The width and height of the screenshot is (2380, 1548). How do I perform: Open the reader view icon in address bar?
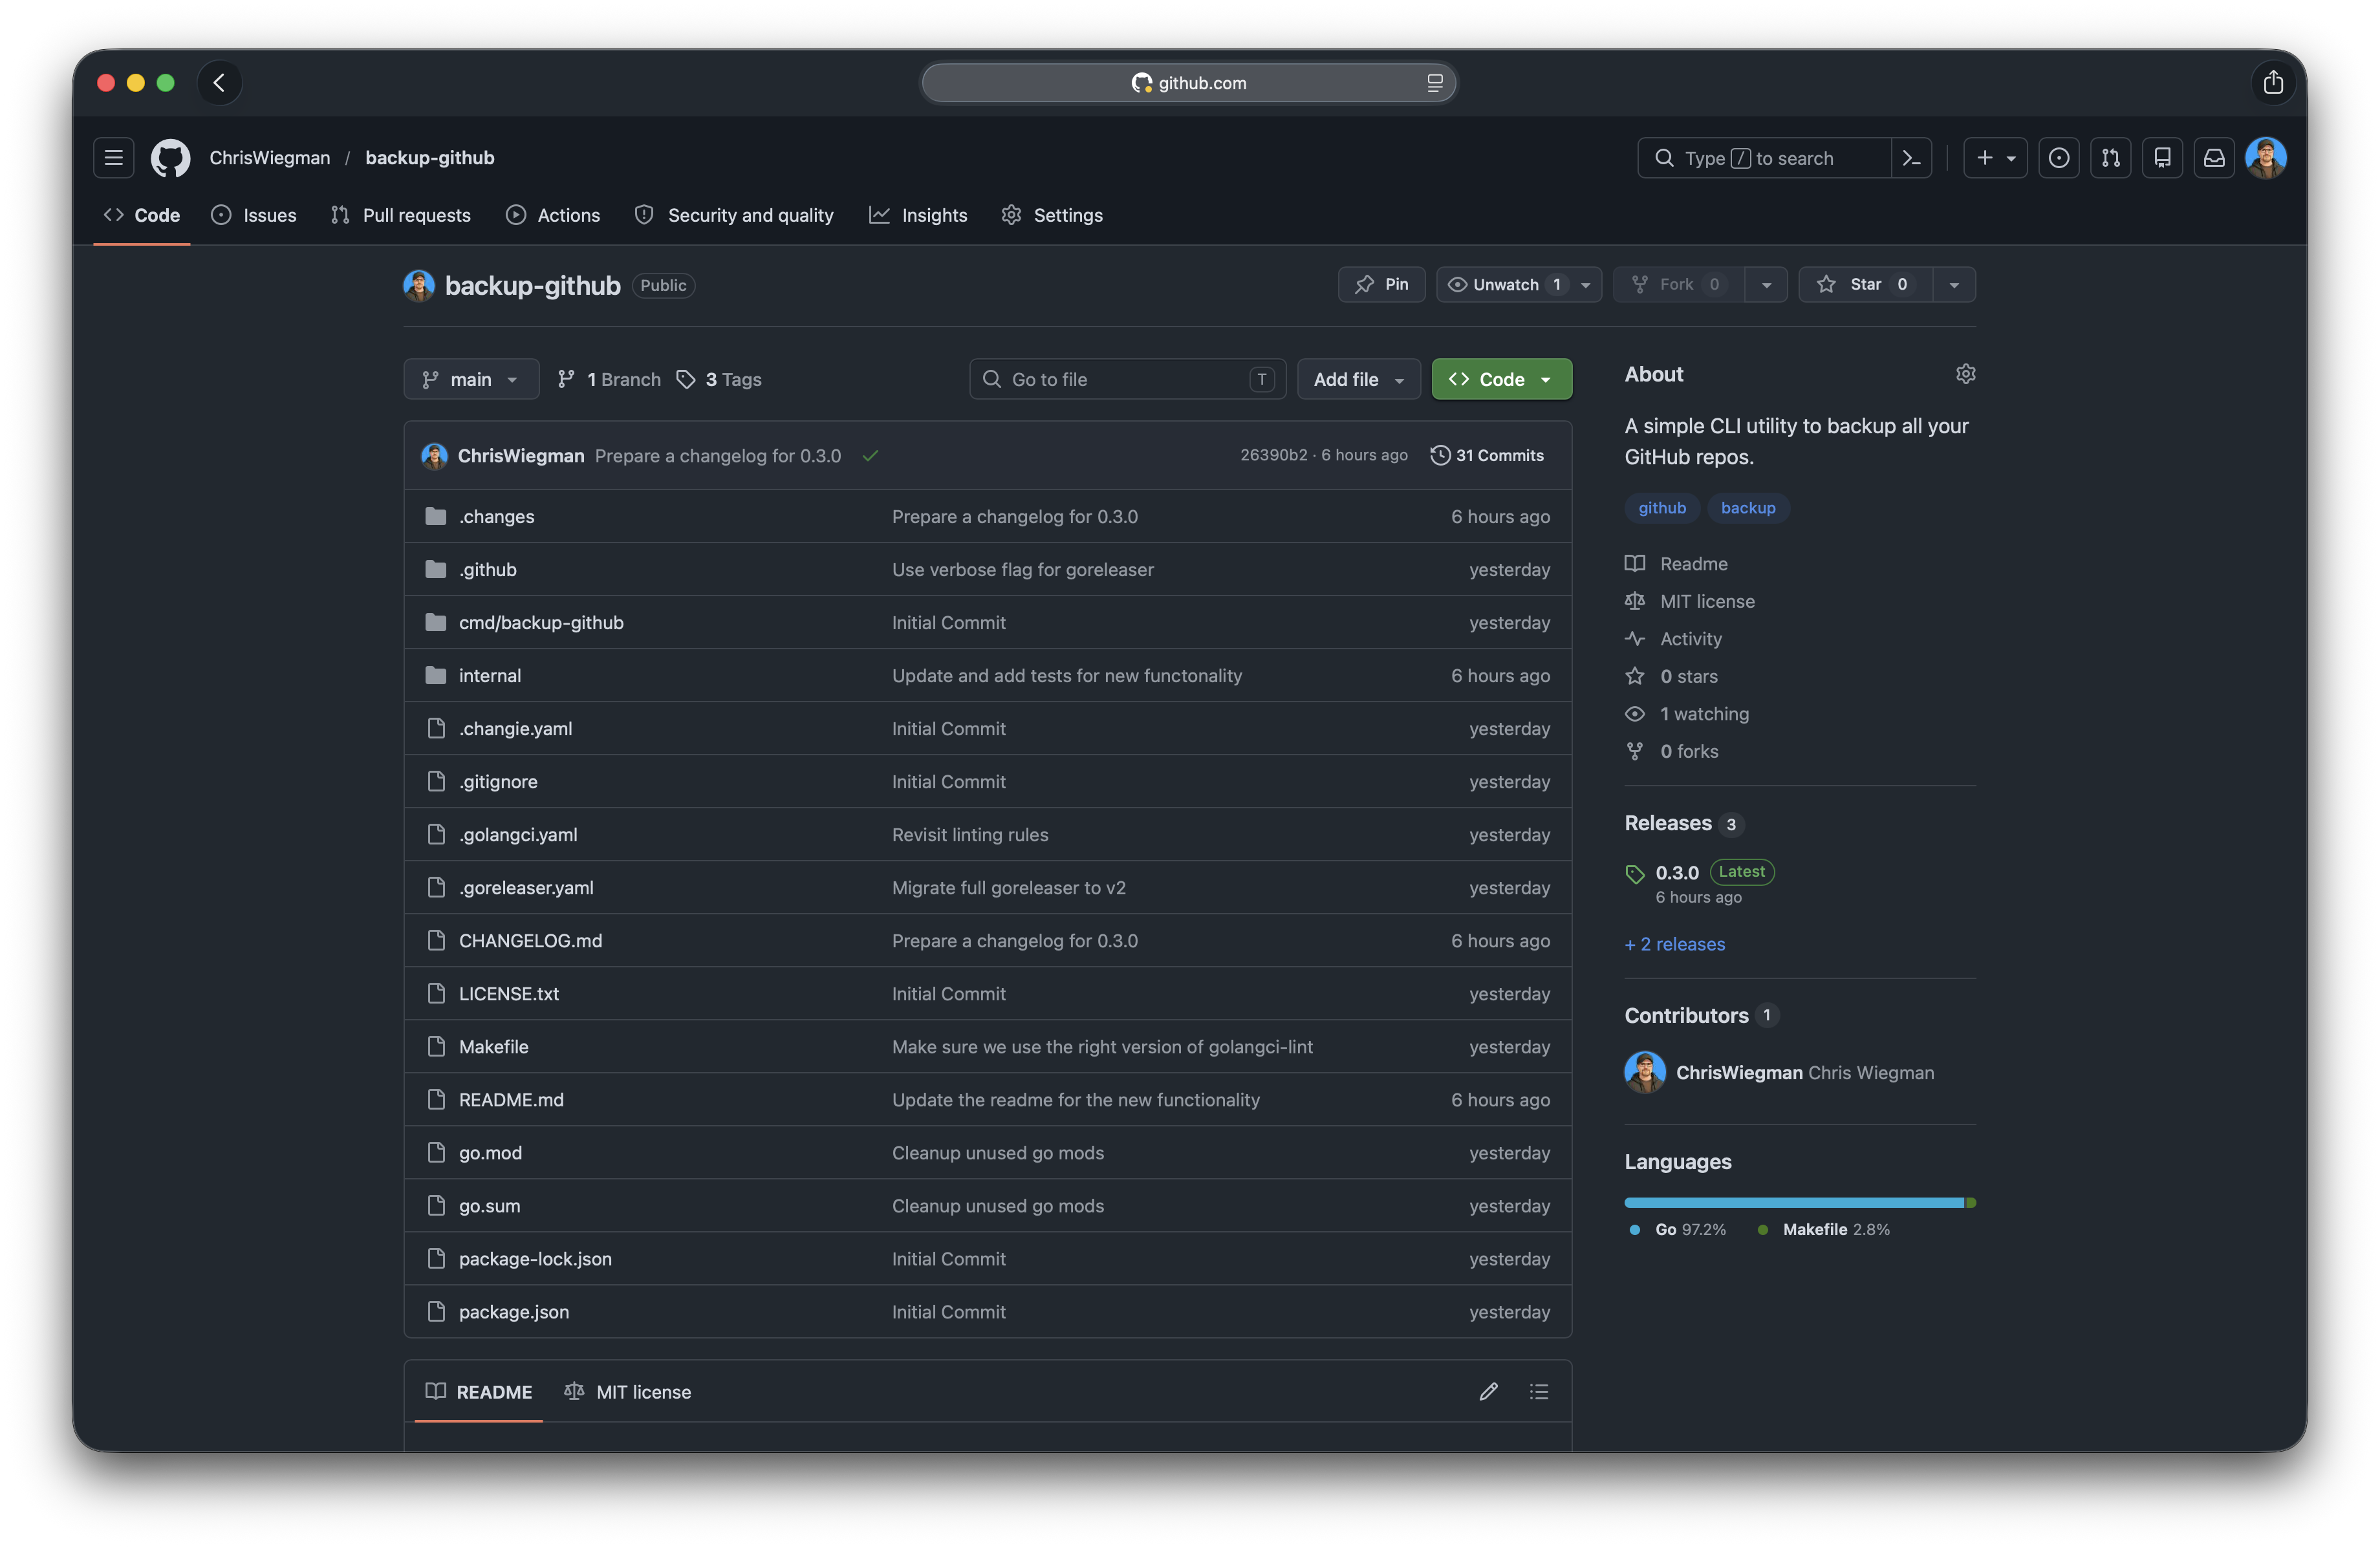point(1434,83)
